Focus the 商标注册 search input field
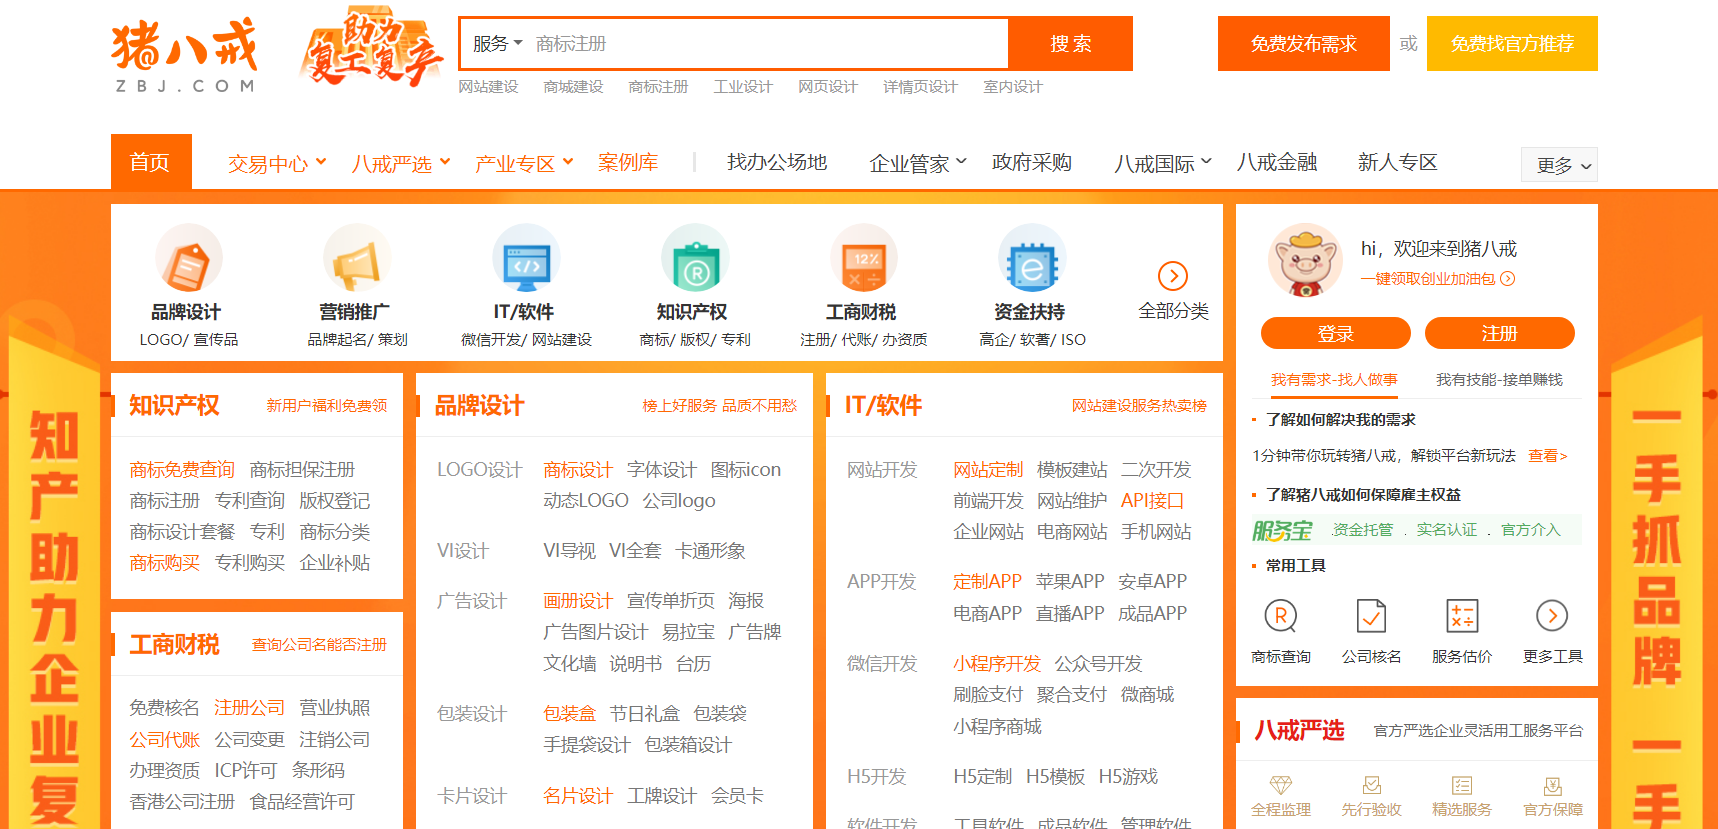Viewport: 1718px width, 829px height. [x=768, y=44]
